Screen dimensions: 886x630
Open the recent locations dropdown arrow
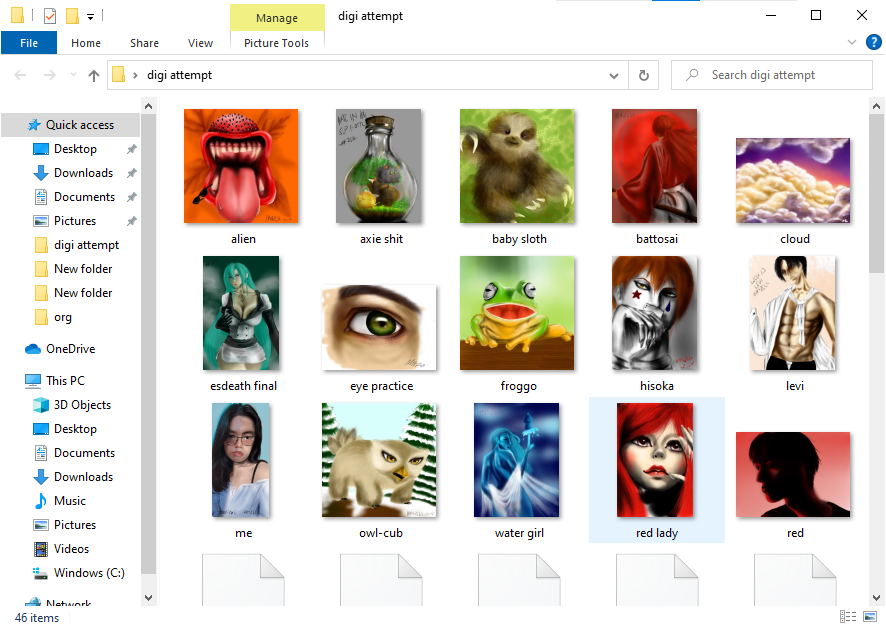click(73, 75)
